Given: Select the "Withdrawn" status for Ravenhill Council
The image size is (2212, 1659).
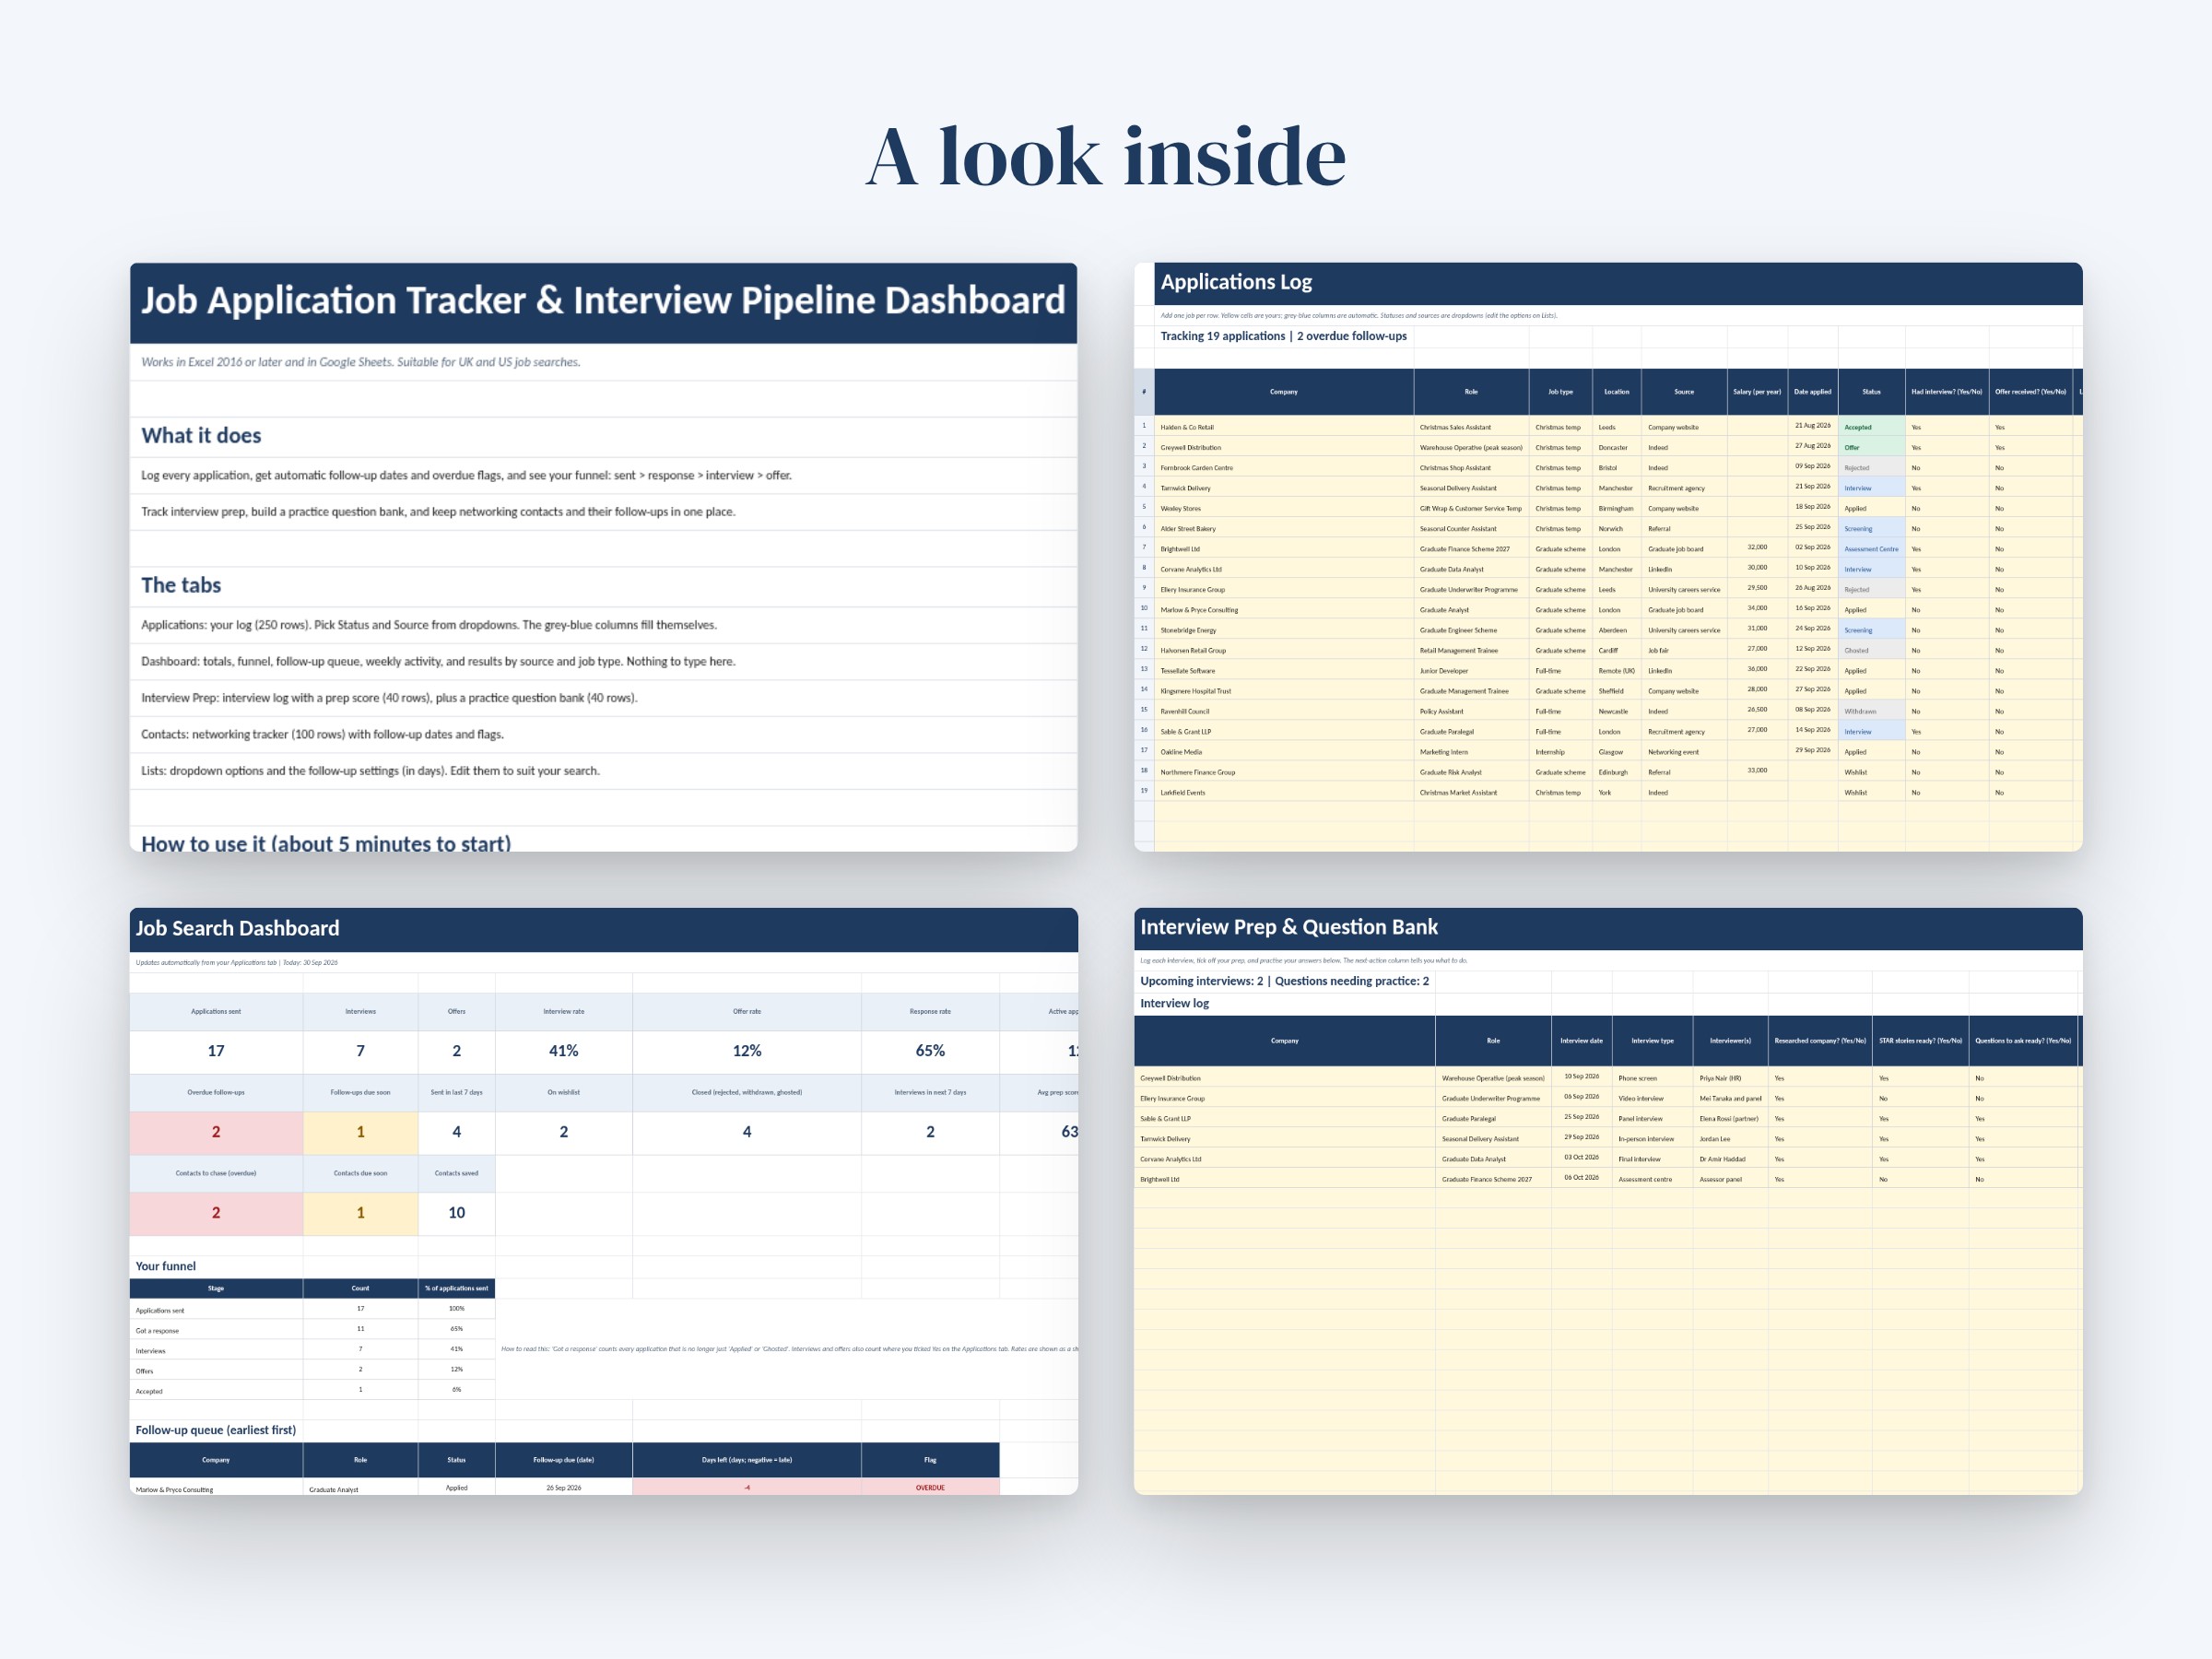Looking at the screenshot, I should click(1871, 711).
